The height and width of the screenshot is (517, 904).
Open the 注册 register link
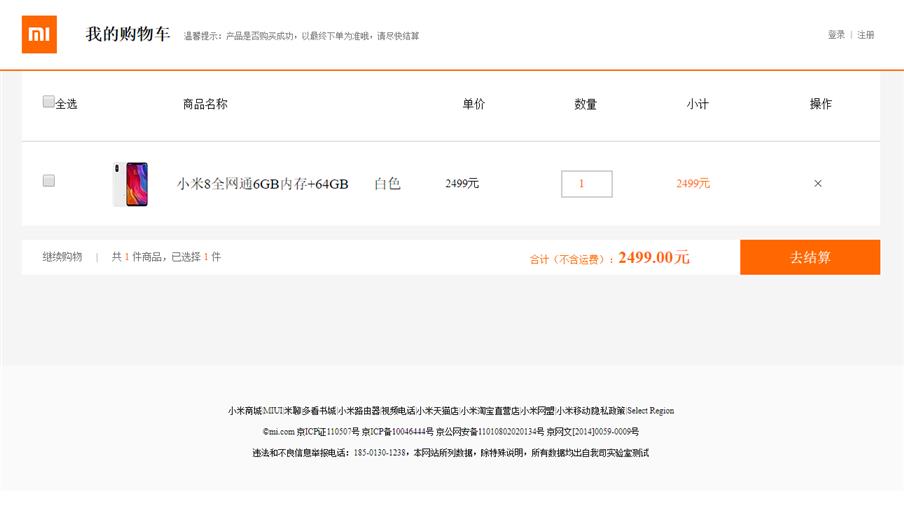tap(865, 35)
